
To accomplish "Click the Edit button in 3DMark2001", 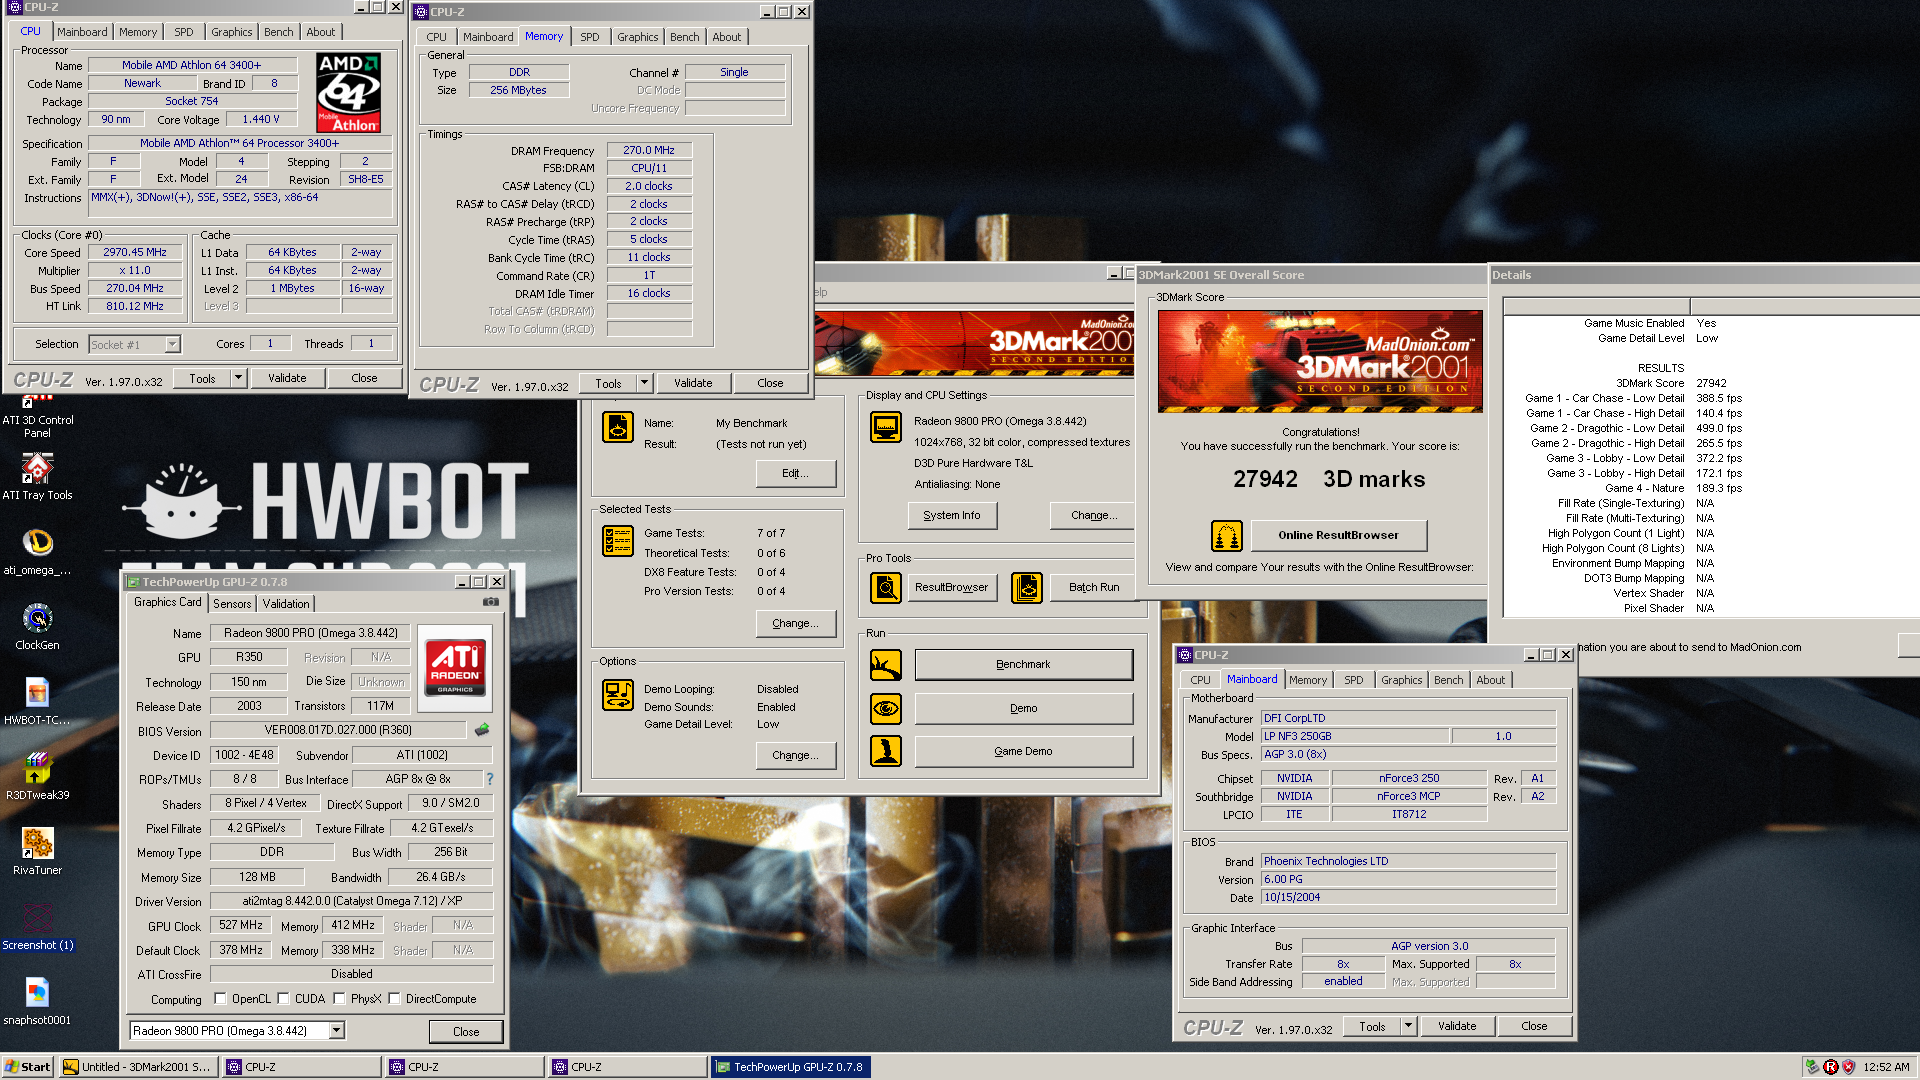I will coord(796,473).
